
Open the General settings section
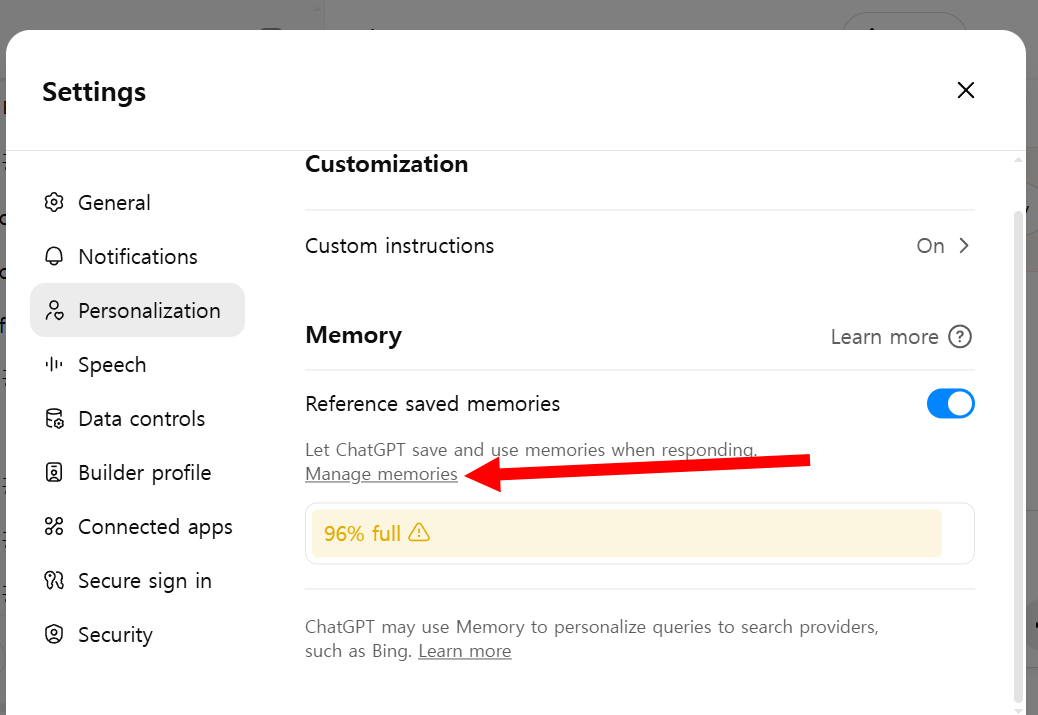click(x=138, y=203)
